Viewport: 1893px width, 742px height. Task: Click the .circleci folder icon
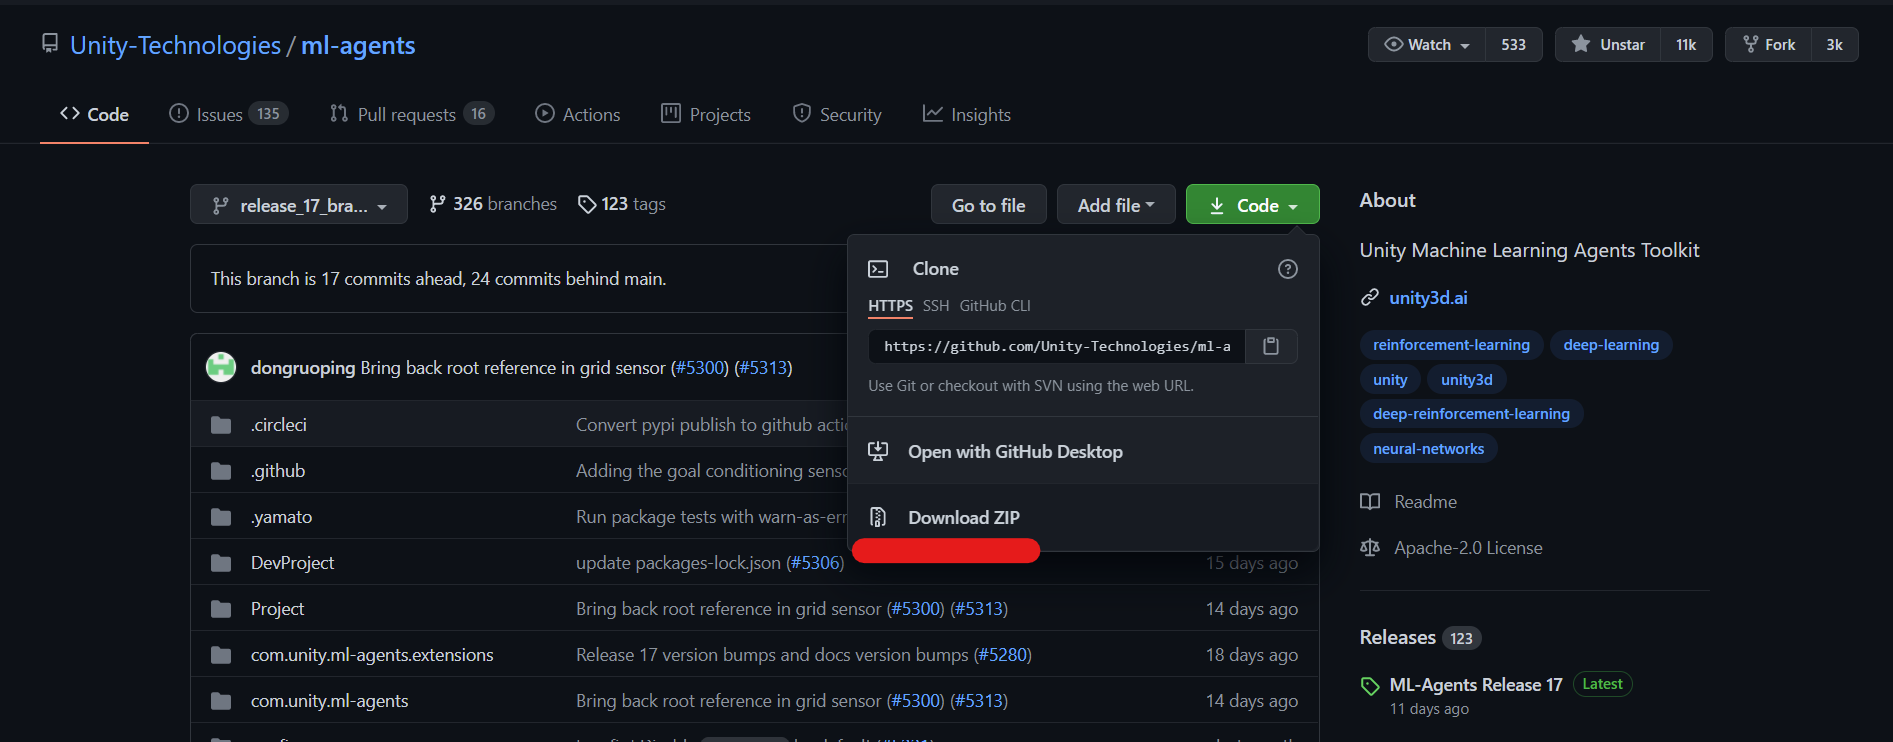coord(221,425)
